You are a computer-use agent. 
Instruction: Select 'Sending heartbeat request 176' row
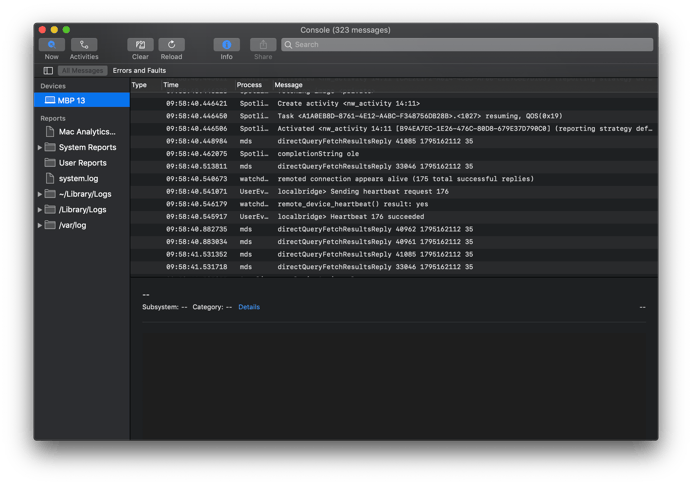pos(394,192)
